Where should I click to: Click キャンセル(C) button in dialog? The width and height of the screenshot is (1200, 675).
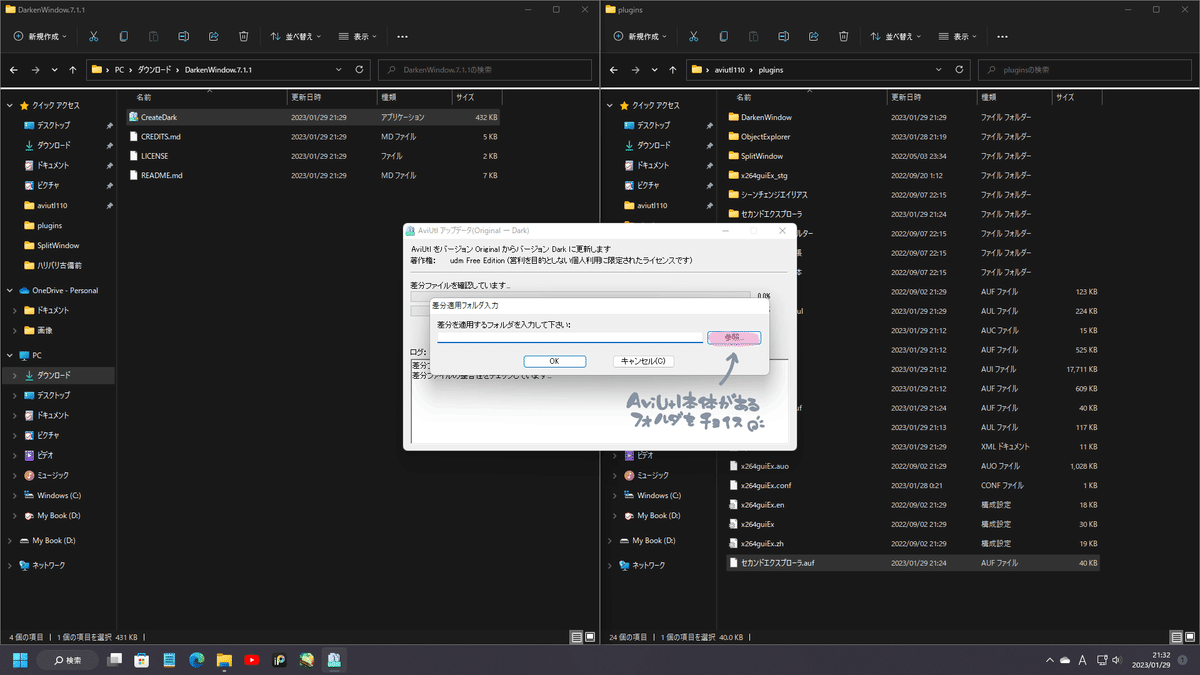pos(643,361)
